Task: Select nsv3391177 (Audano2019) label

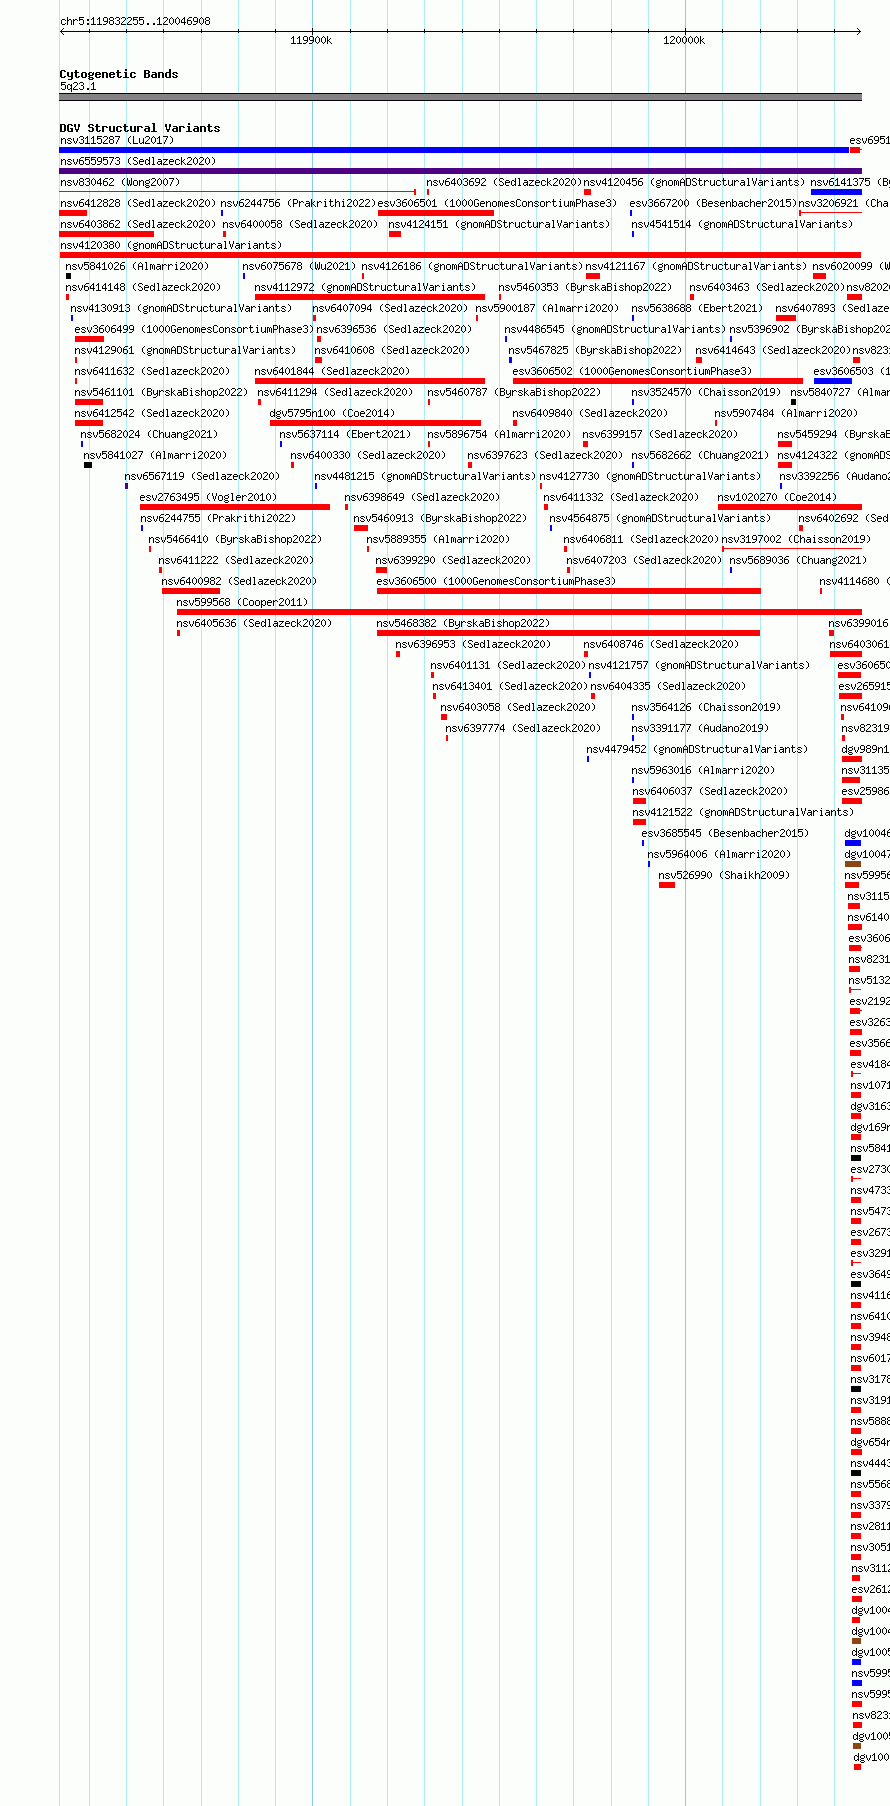Action: tap(700, 728)
